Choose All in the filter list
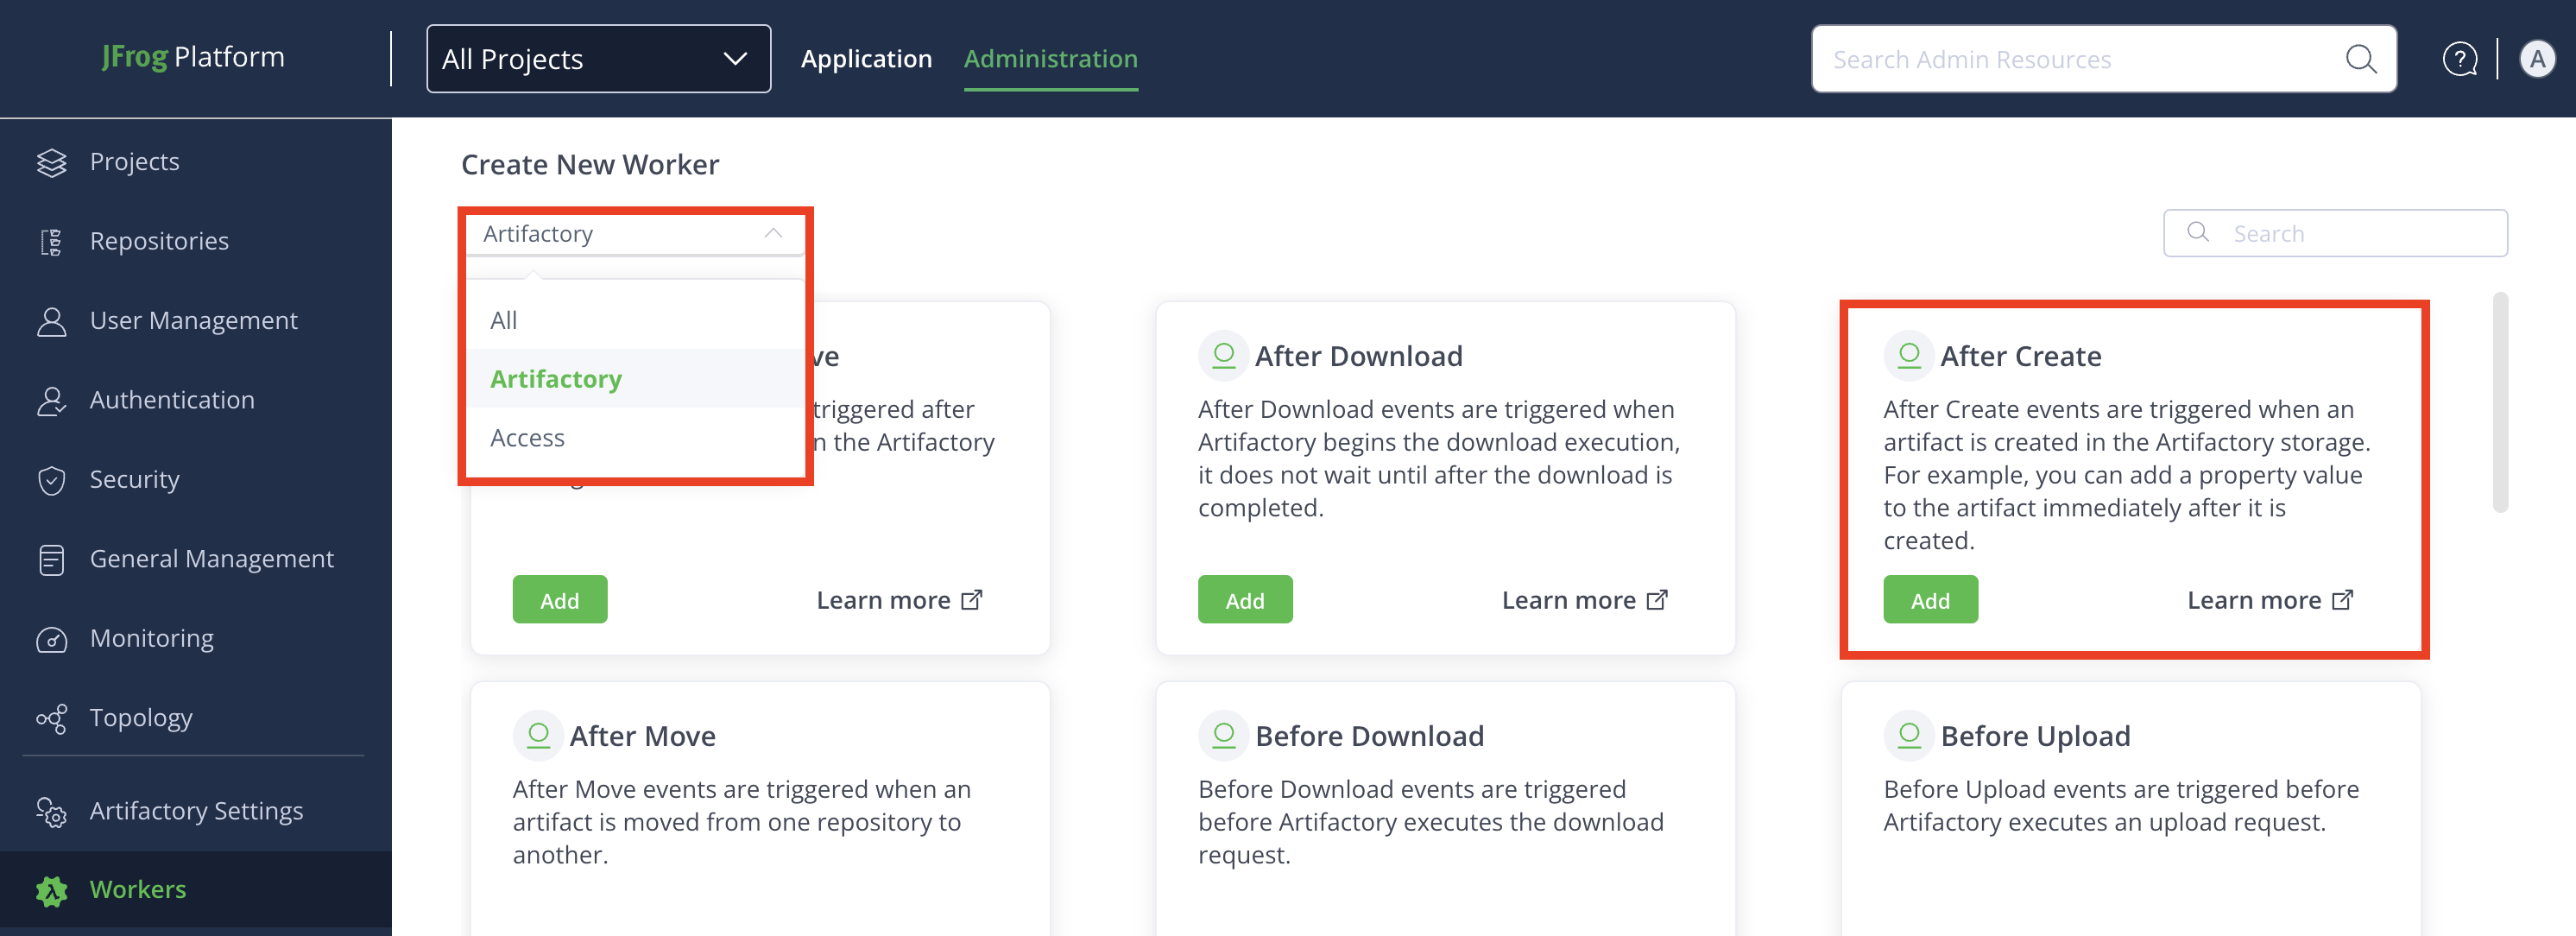2576x936 pixels. coord(503,321)
